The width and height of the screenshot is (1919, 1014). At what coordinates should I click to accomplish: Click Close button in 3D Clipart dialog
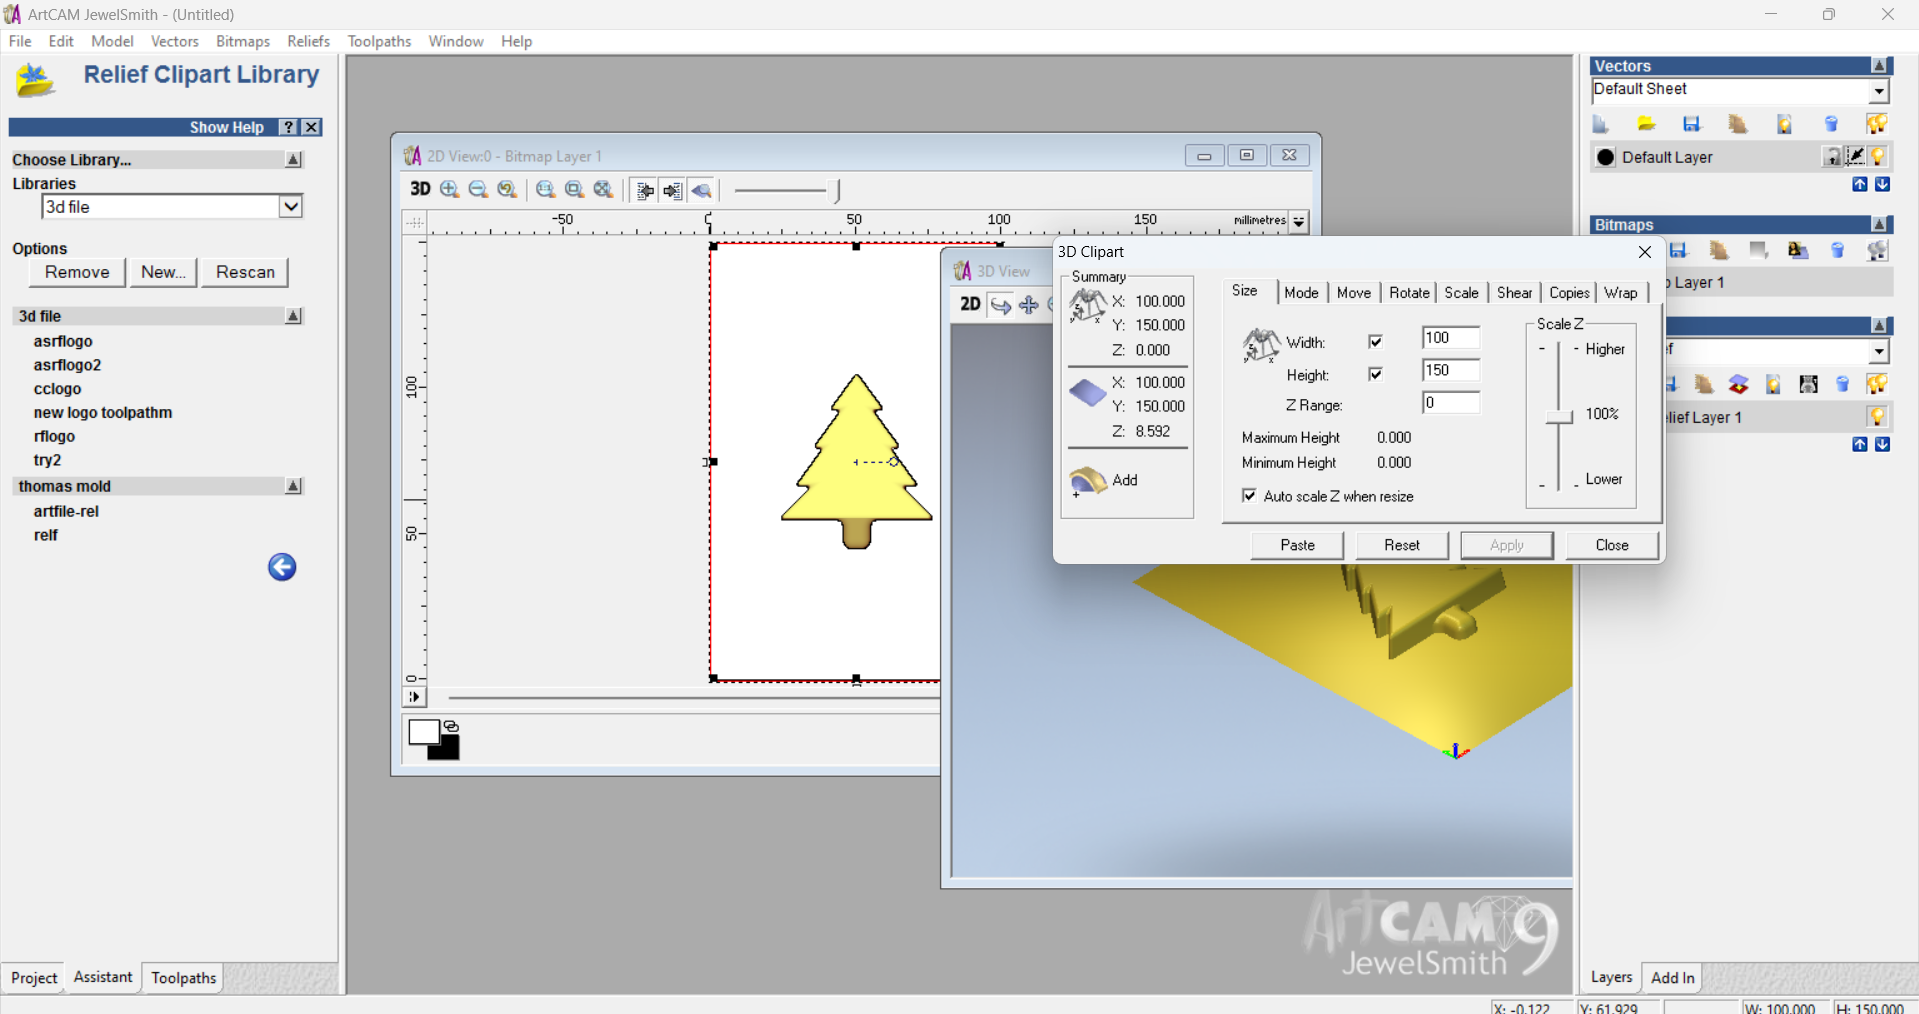pyautogui.click(x=1612, y=545)
